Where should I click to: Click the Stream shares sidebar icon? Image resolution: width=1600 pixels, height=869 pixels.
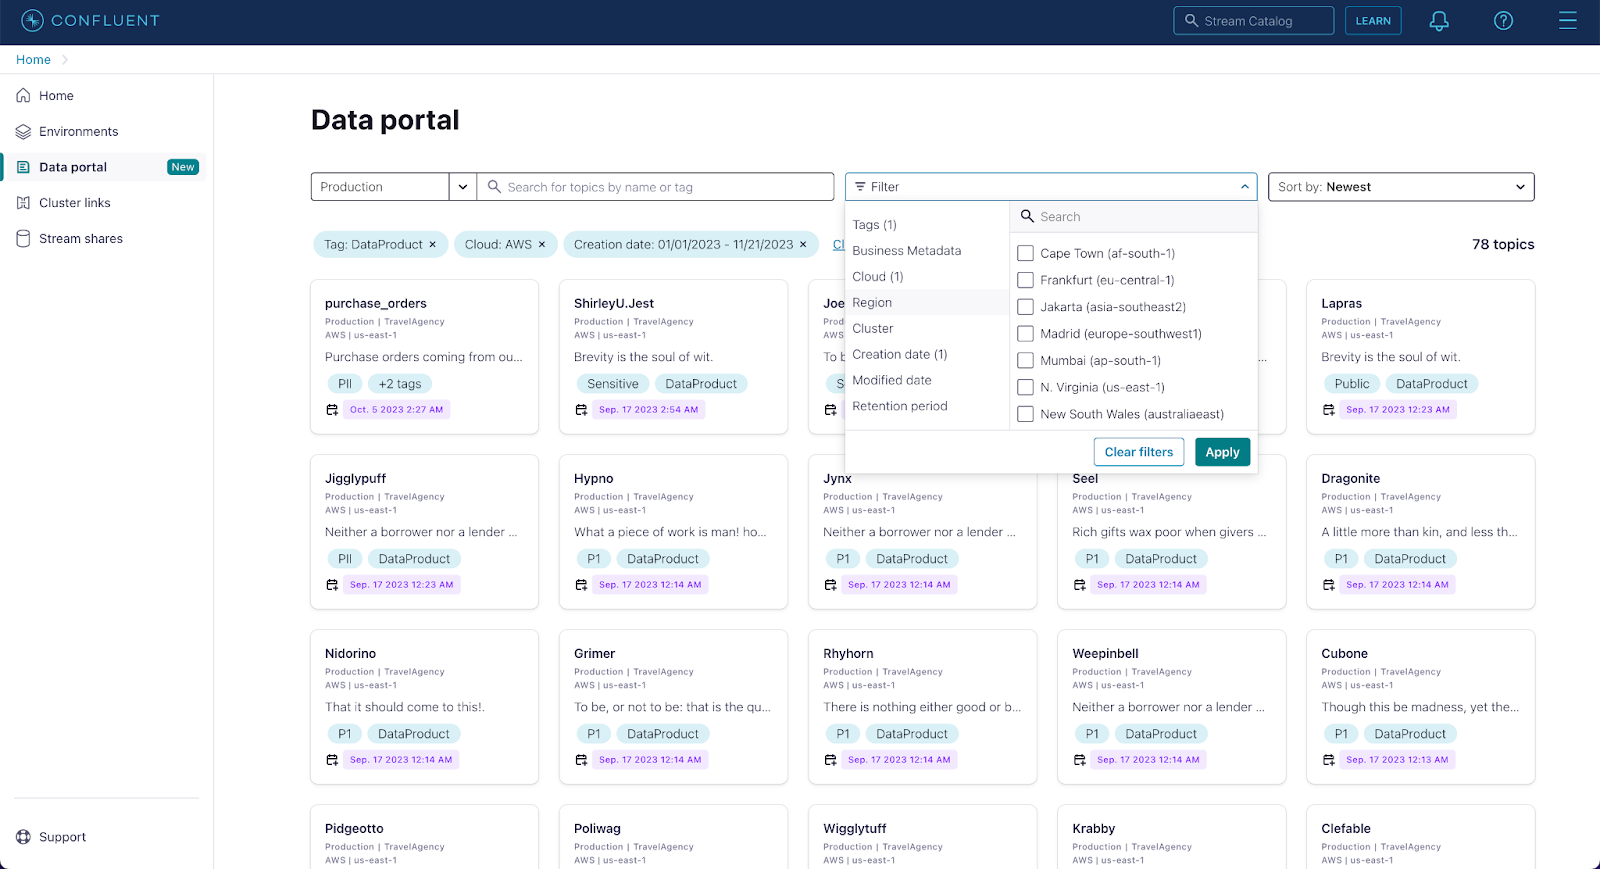23,238
